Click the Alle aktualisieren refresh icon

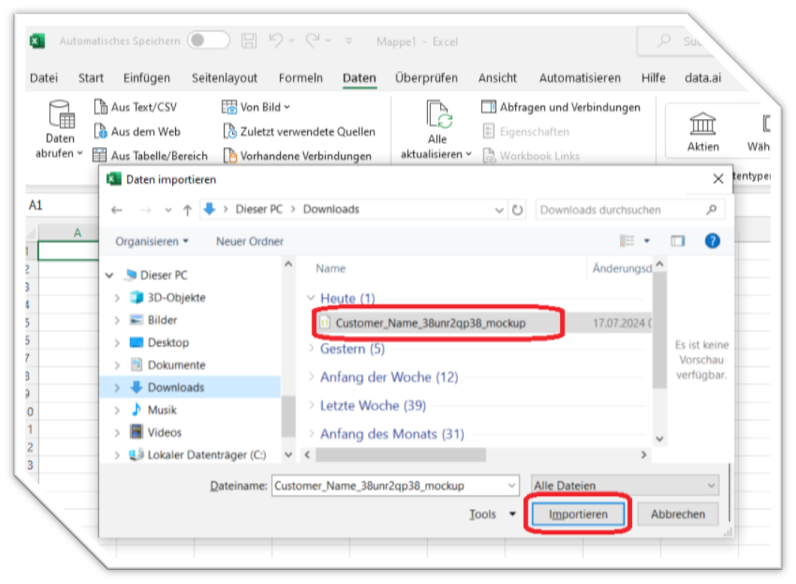437,115
